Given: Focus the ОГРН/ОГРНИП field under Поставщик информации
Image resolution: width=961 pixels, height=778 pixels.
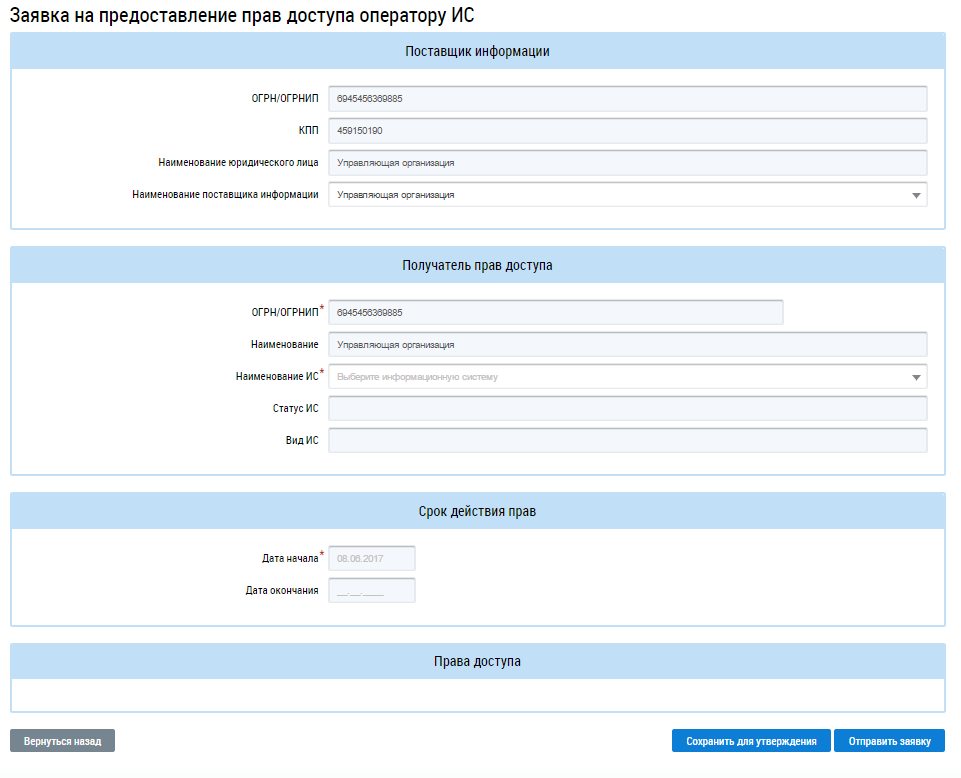Looking at the screenshot, I should [627, 99].
